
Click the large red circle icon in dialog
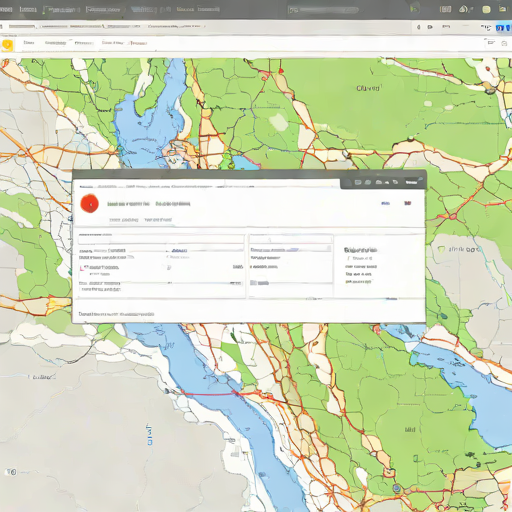coord(90,203)
